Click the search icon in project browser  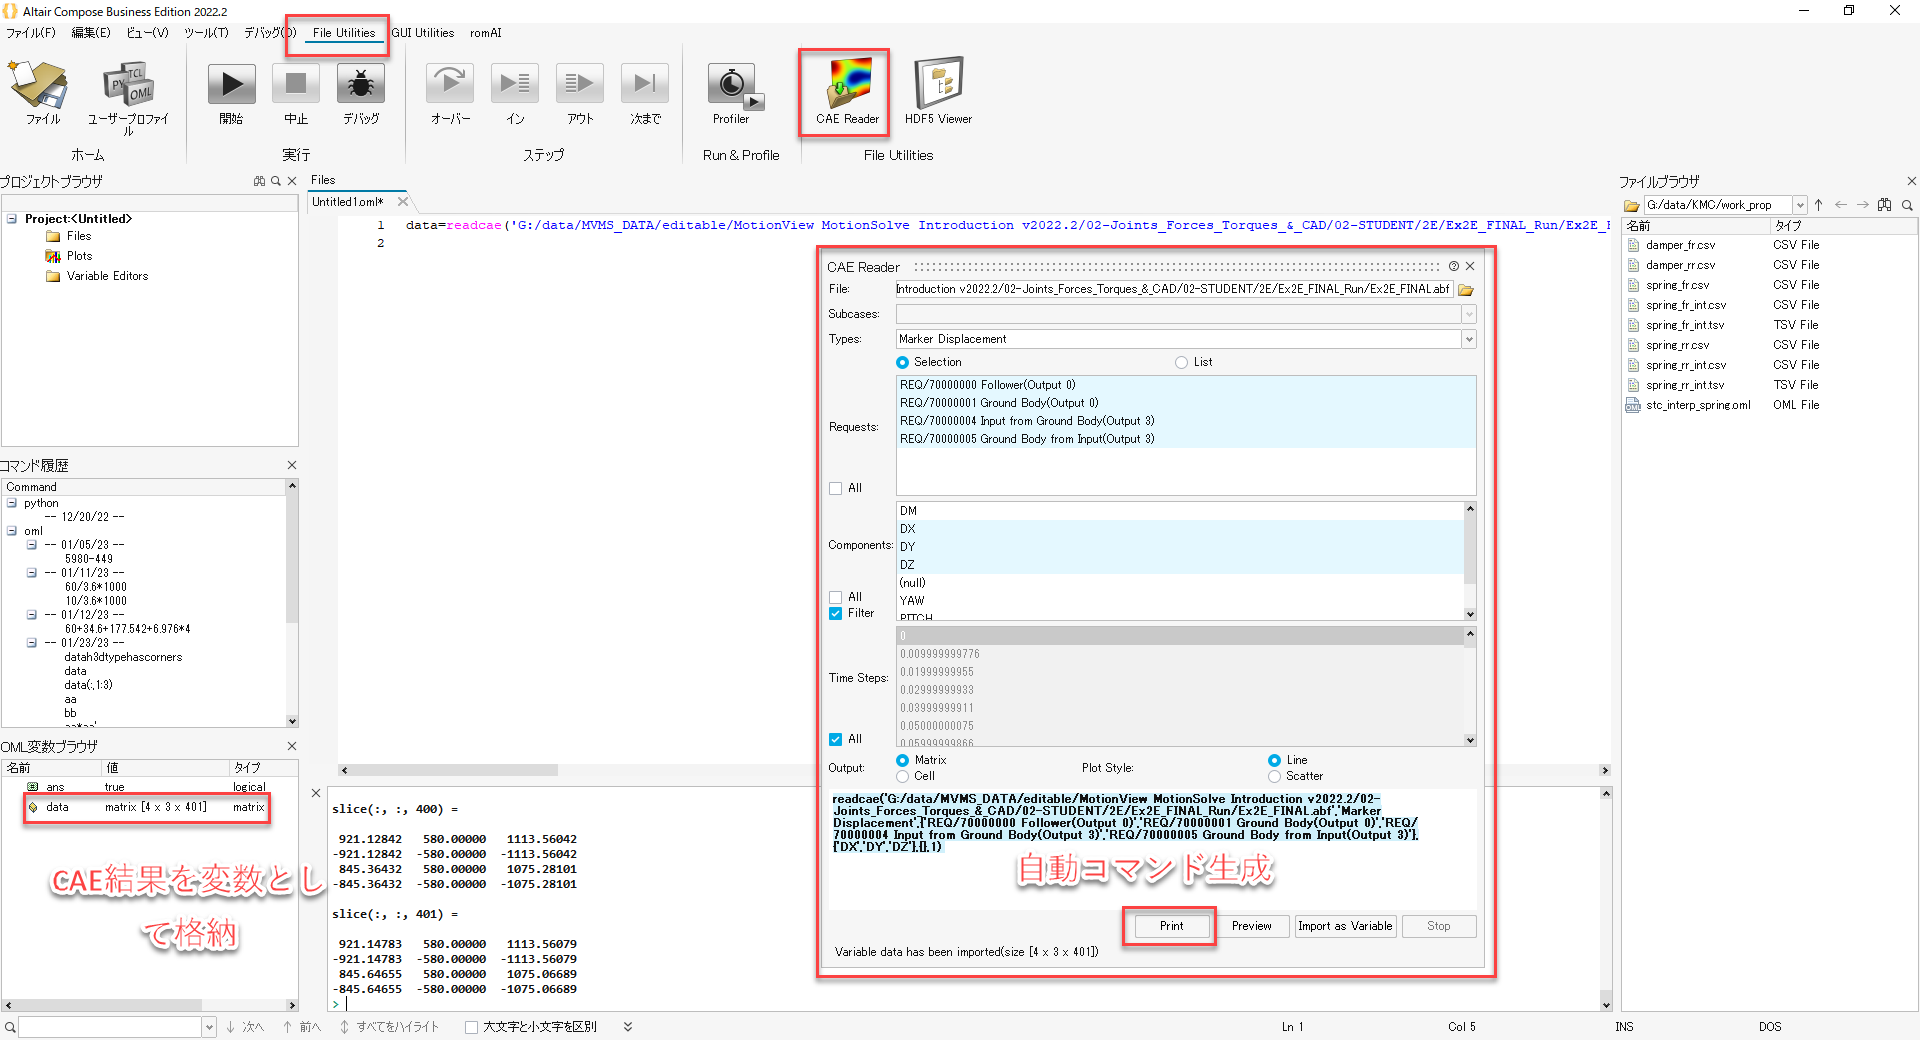[x=276, y=181]
